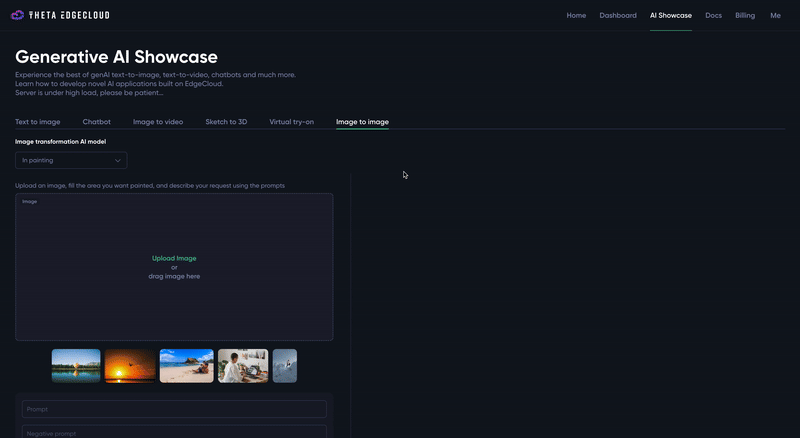The width and height of the screenshot is (800, 438).
Task: Select AI Showcase in top navigation
Action: point(670,15)
